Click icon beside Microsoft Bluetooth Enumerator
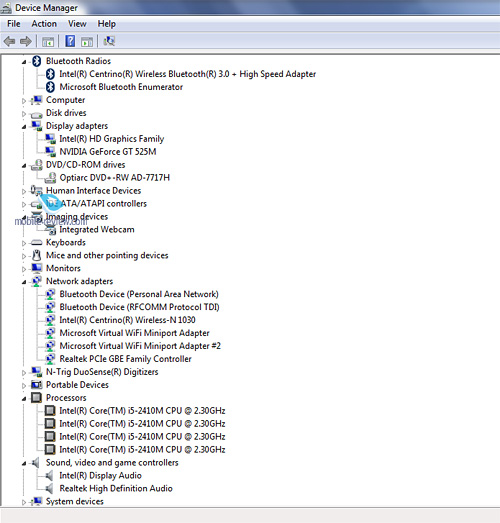The image size is (500, 523). tap(50, 87)
